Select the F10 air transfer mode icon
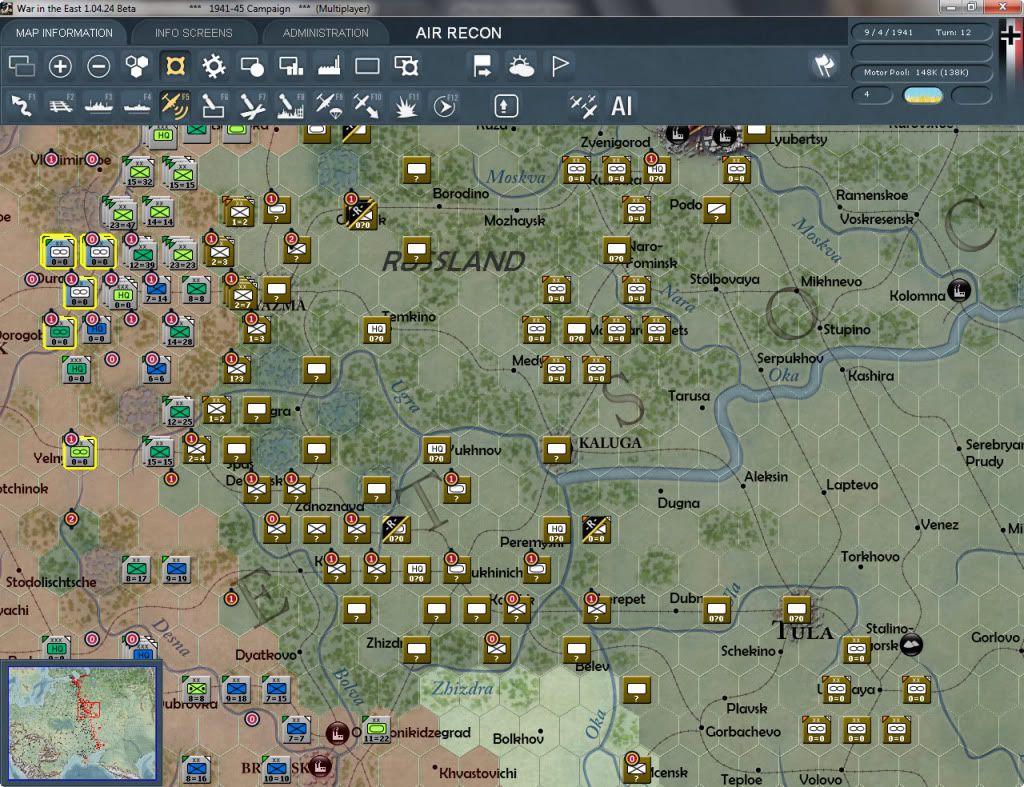This screenshot has width=1024, height=787. (367, 106)
